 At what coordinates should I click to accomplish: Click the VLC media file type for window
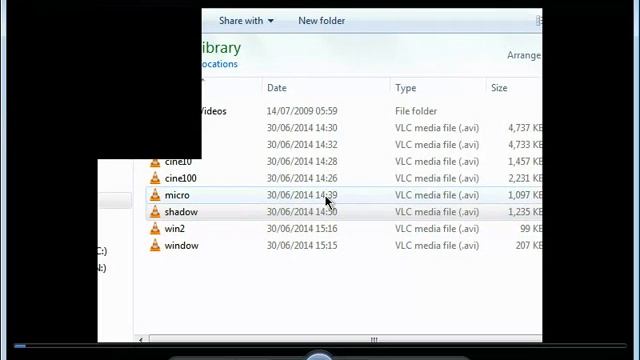(x=437, y=246)
